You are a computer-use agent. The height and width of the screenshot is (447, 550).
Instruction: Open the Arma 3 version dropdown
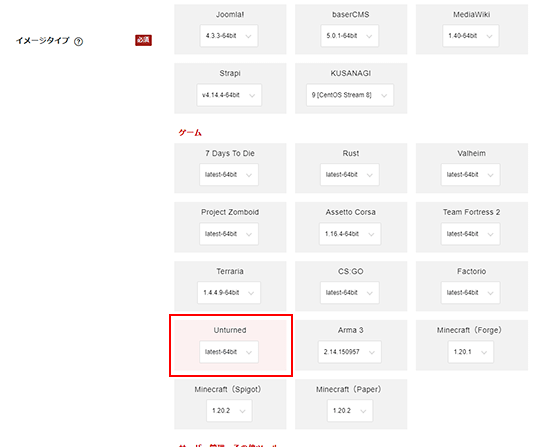(350, 352)
